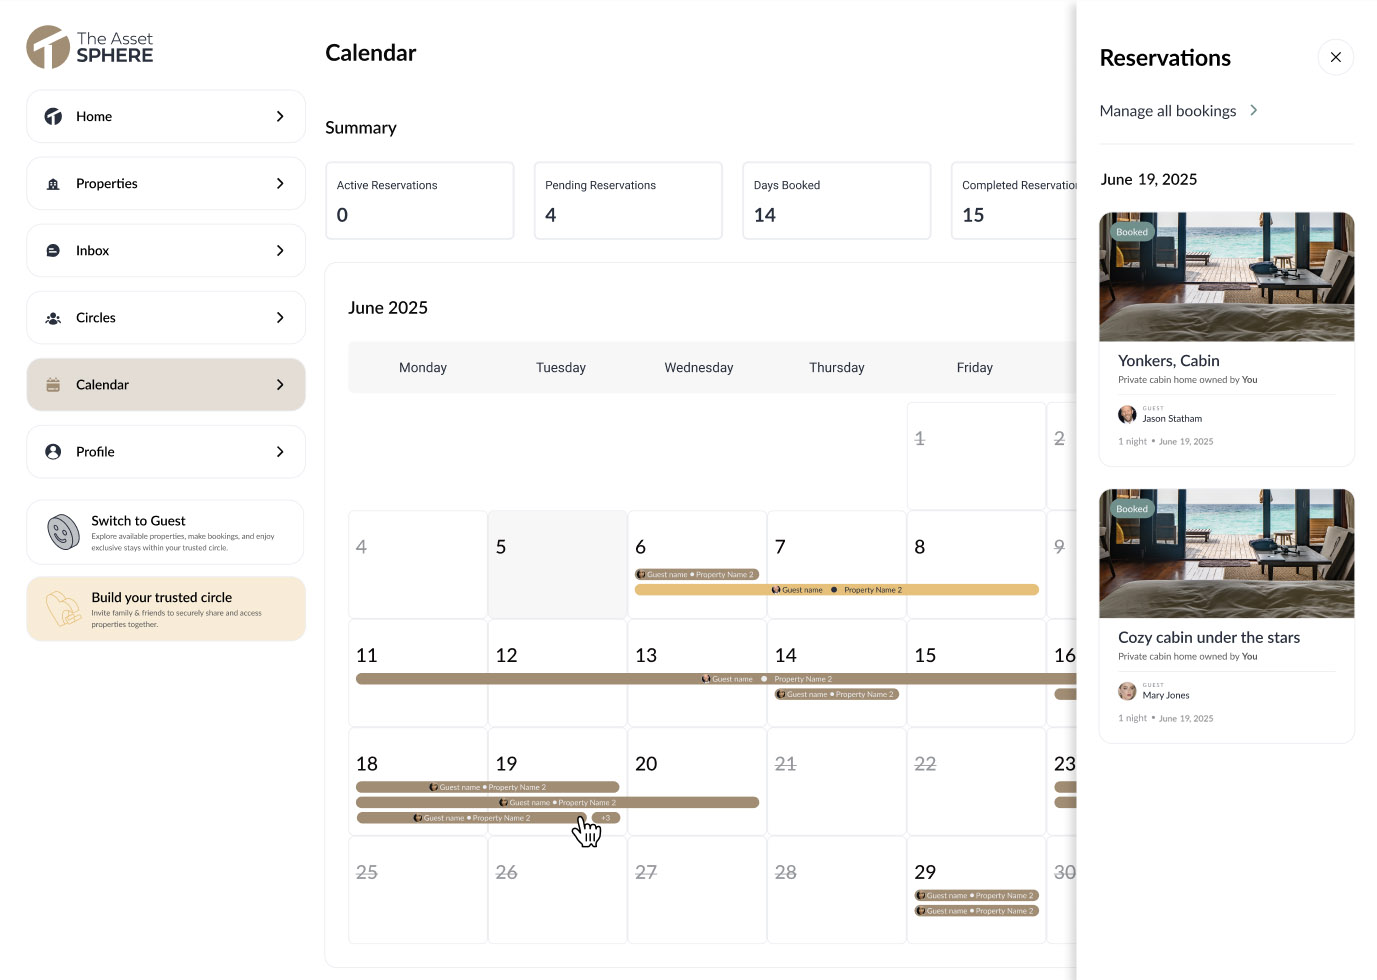Expand the Properties menu chevron

[280, 184]
